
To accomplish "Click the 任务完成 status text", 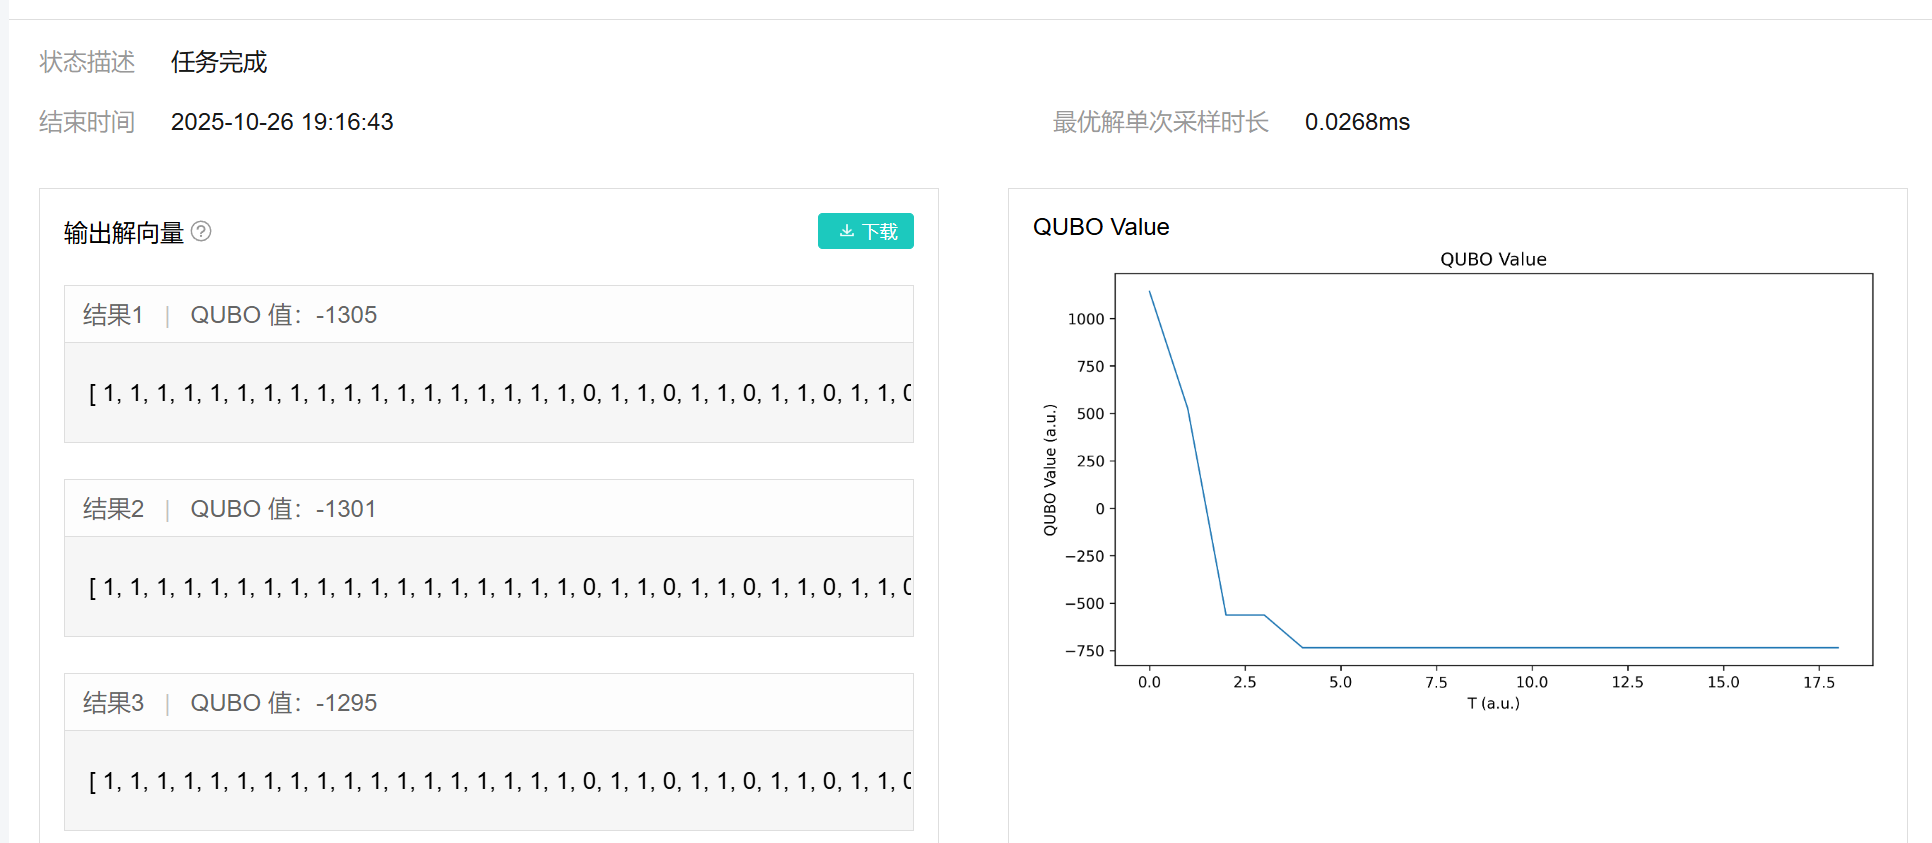I will coord(219,62).
